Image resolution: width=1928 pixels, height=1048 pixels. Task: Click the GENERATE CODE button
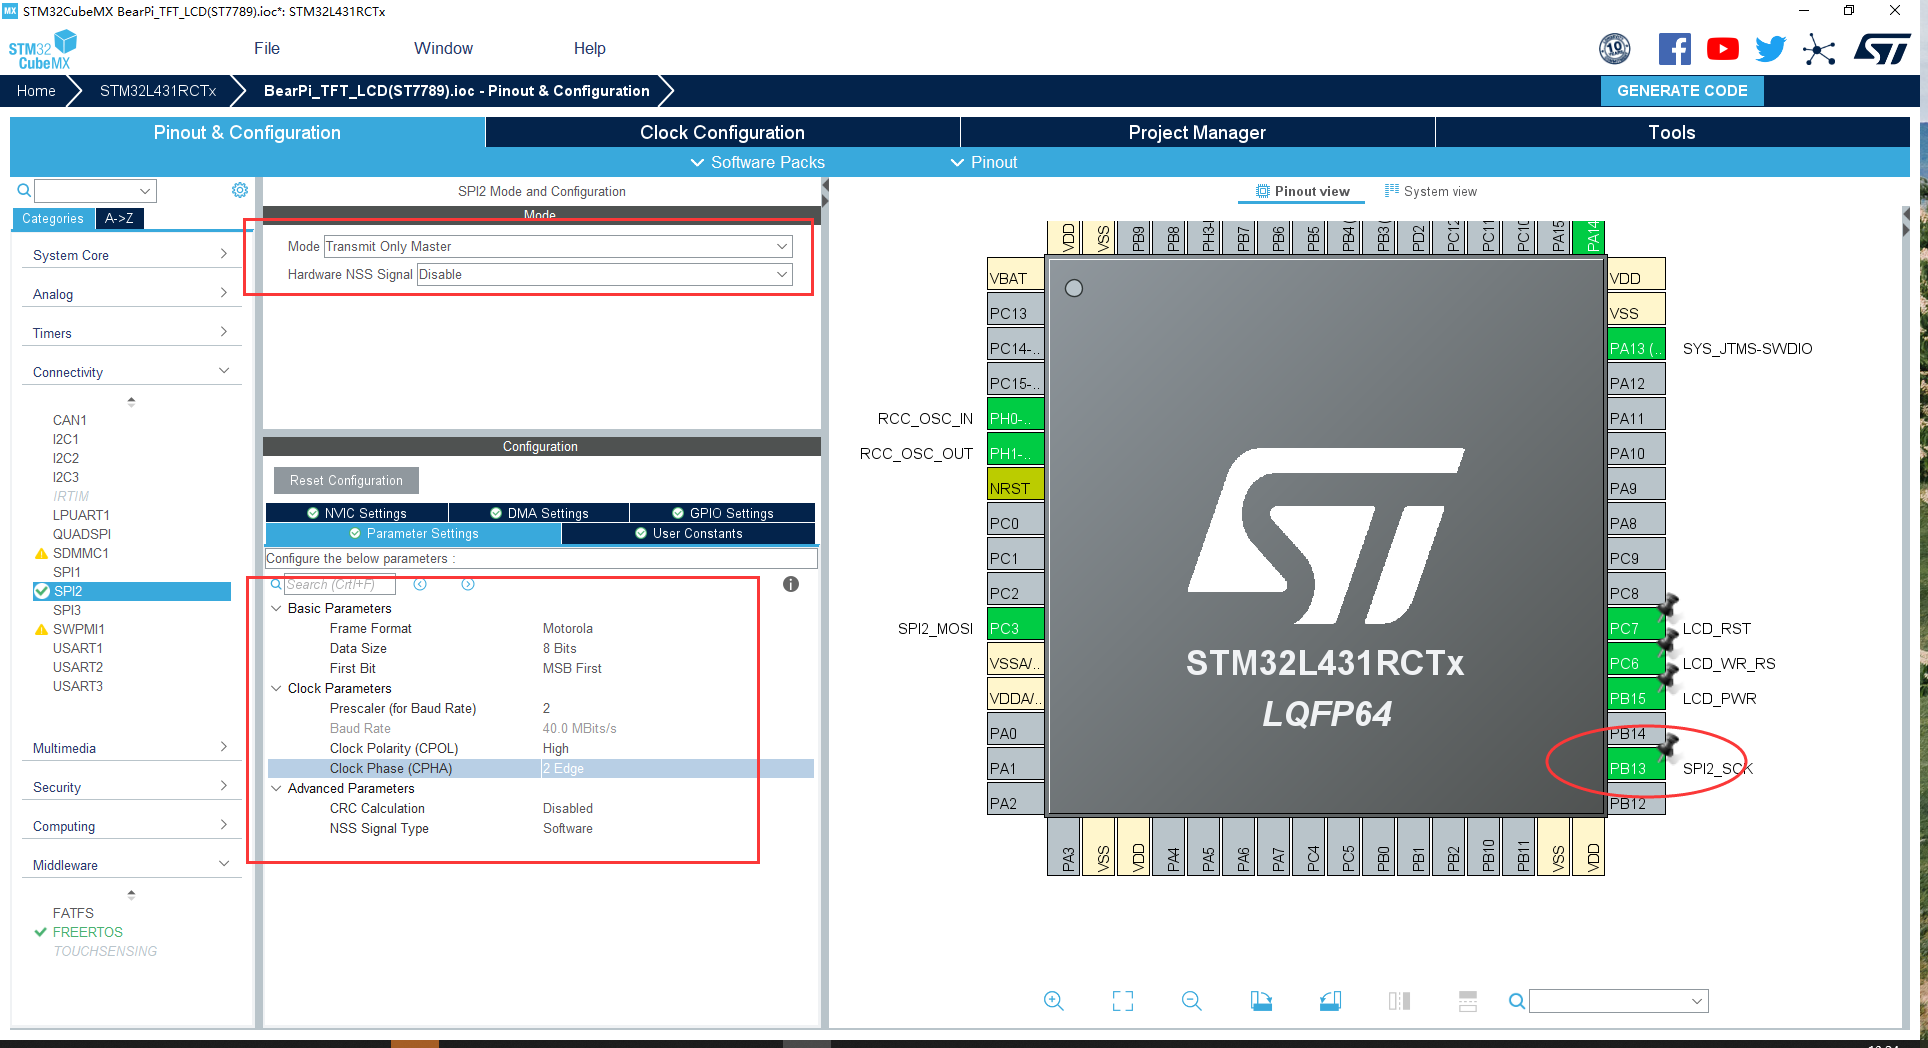pyautogui.click(x=1682, y=90)
